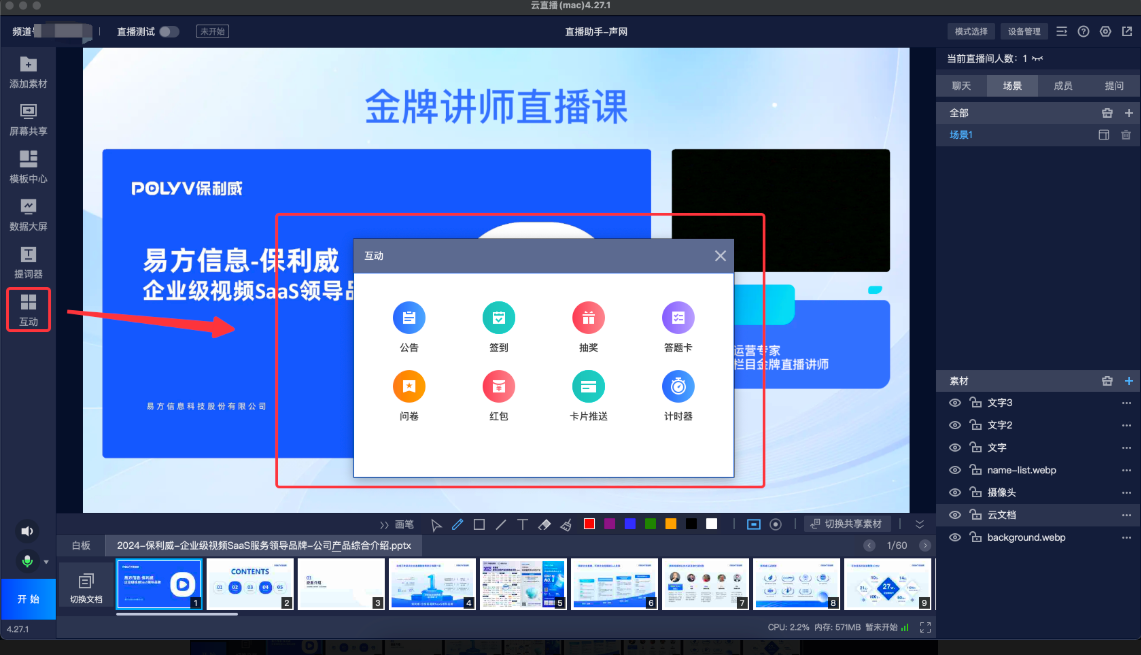Add new 素材 with blue plus
This screenshot has height=655, width=1141.
coord(1129,381)
